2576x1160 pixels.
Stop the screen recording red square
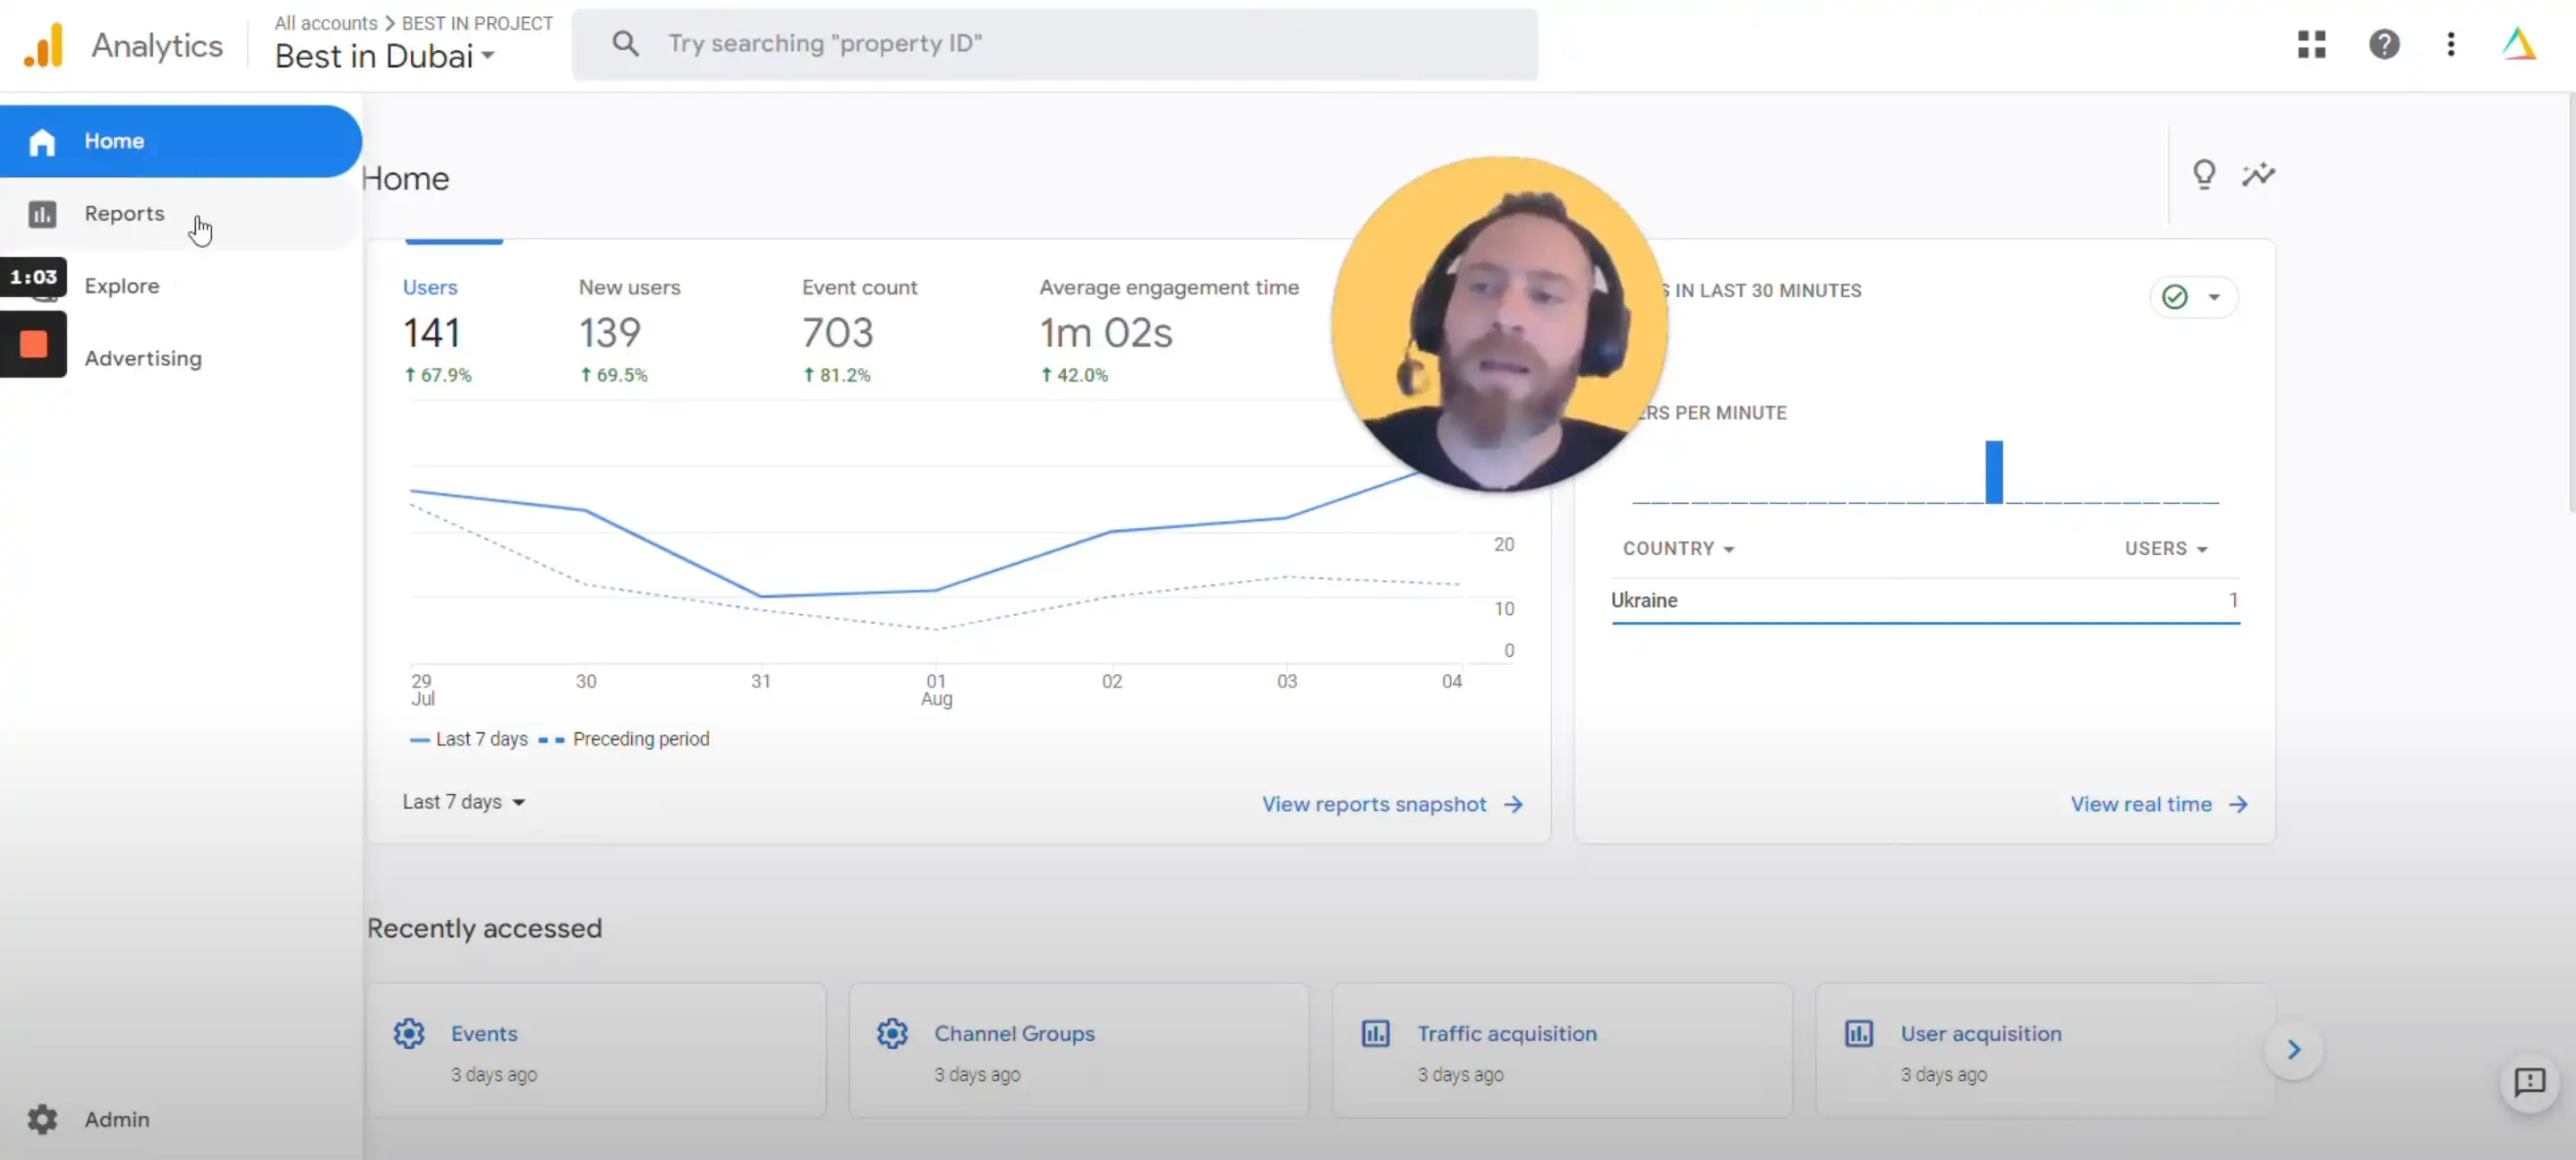(33, 344)
